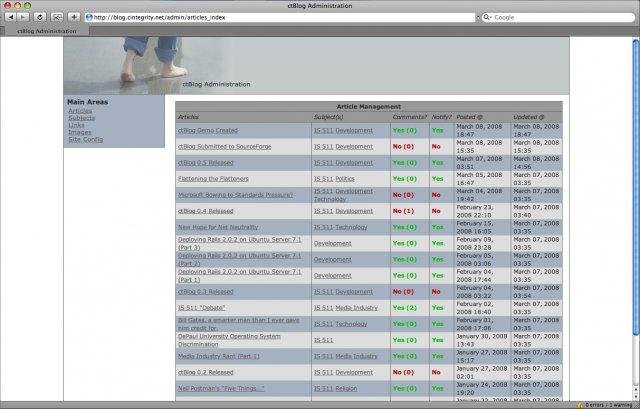Open the Flattening the Flatteners article
This screenshot has width=640, height=409.
213,179
